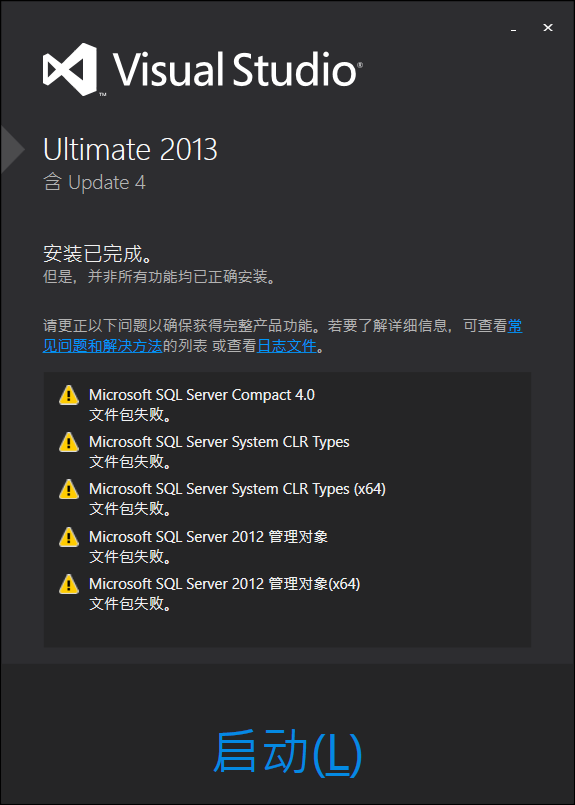
Task: Select Microsoft SQL Server 2012 管理对象(x64) entry
Action: 224,584
